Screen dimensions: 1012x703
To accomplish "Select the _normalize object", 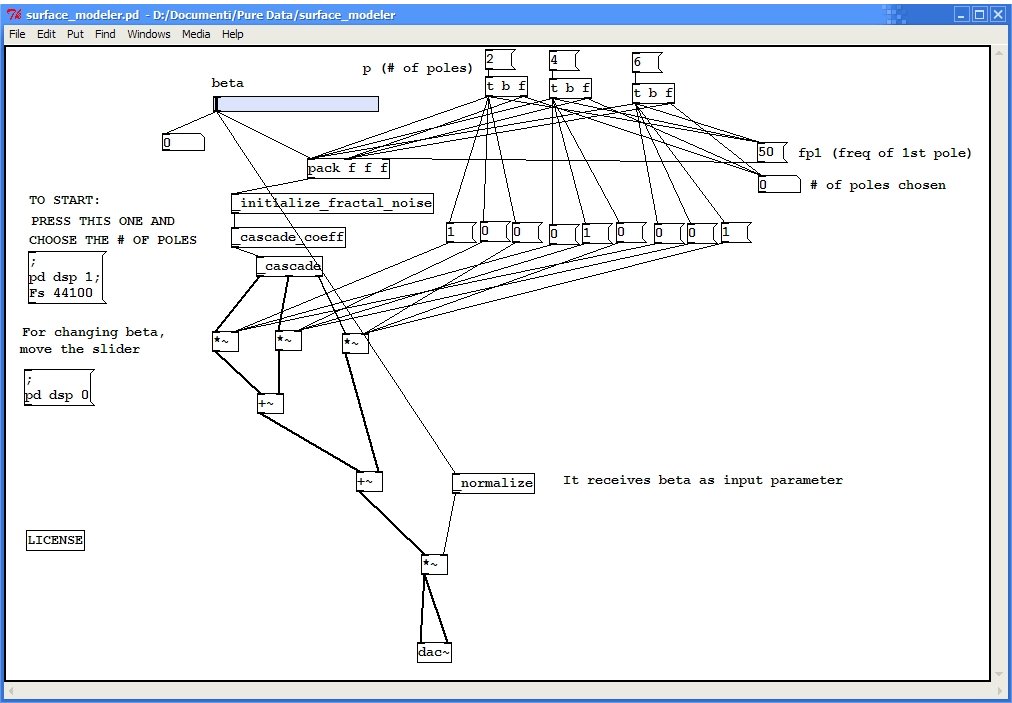I will (x=494, y=483).
